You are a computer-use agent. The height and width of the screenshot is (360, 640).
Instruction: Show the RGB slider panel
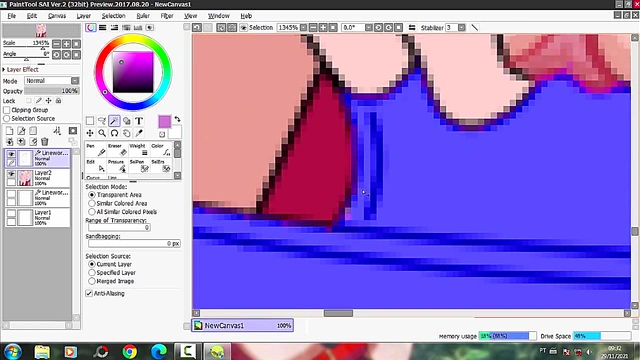pyautogui.click(x=102, y=27)
